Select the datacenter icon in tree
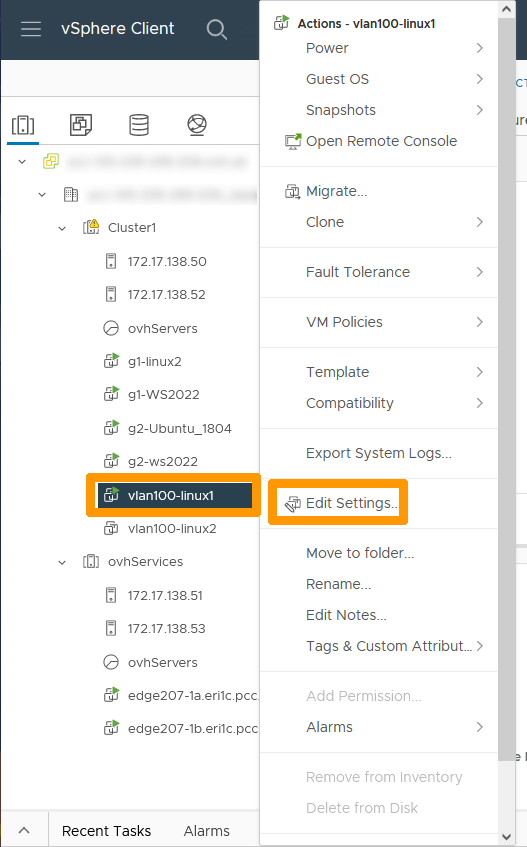 coord(71,194)
